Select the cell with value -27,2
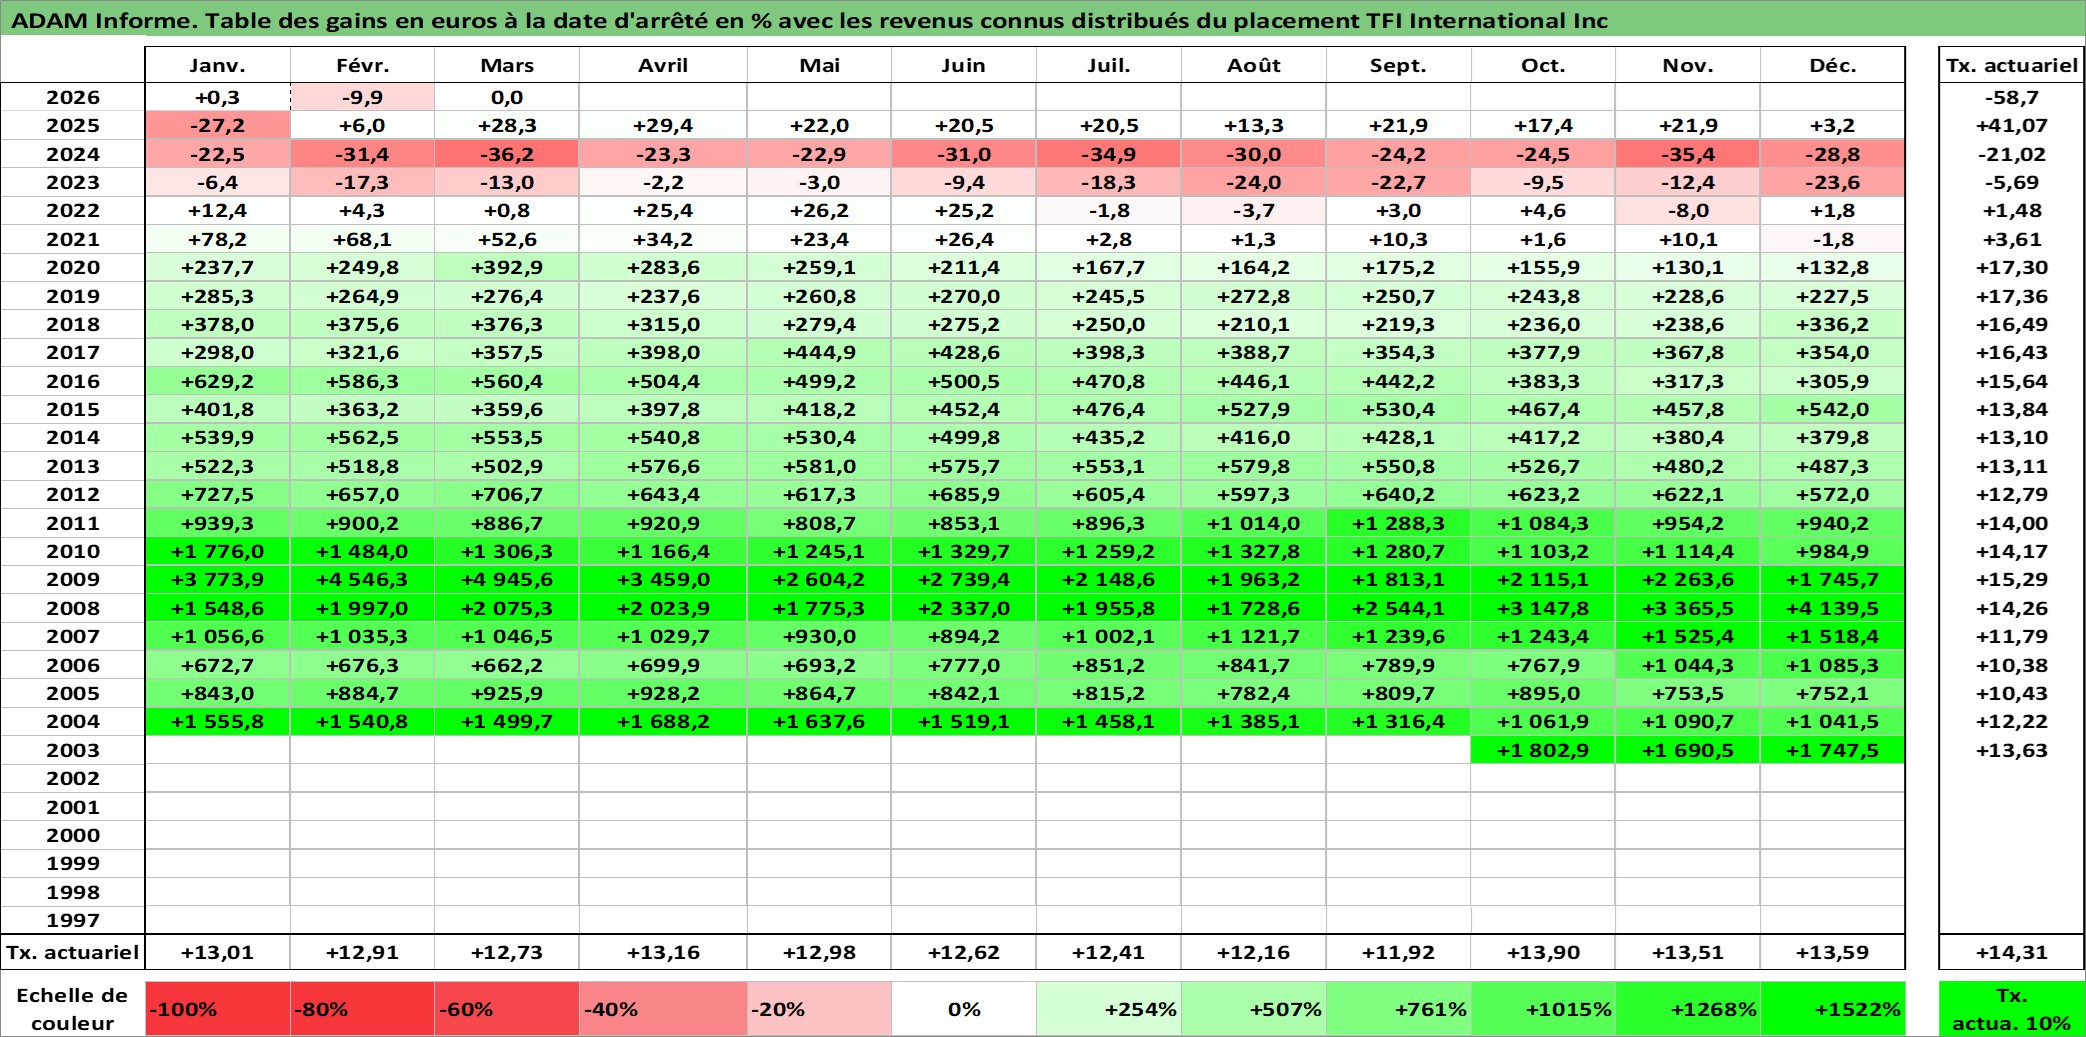2086x1037 pixels. pos(217,125)
